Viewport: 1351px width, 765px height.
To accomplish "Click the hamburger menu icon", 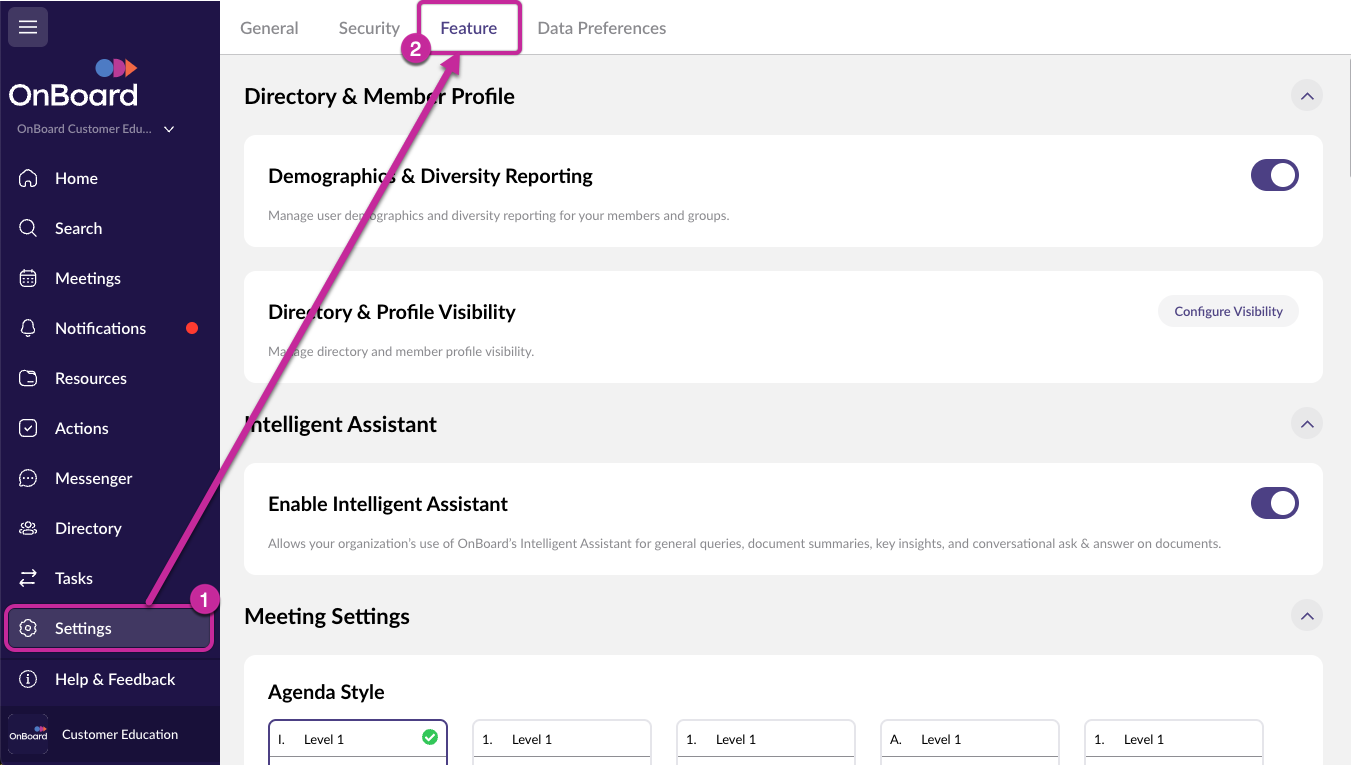I will click(28, 27).
